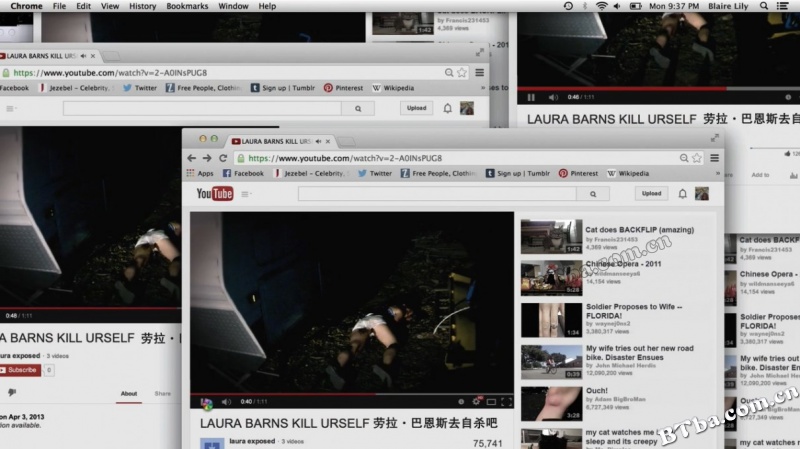Image resolution: width=800 pixels, height=449 pixels.
Task: Select LAURA BARNS tab in front window
Action: (276, 141)
